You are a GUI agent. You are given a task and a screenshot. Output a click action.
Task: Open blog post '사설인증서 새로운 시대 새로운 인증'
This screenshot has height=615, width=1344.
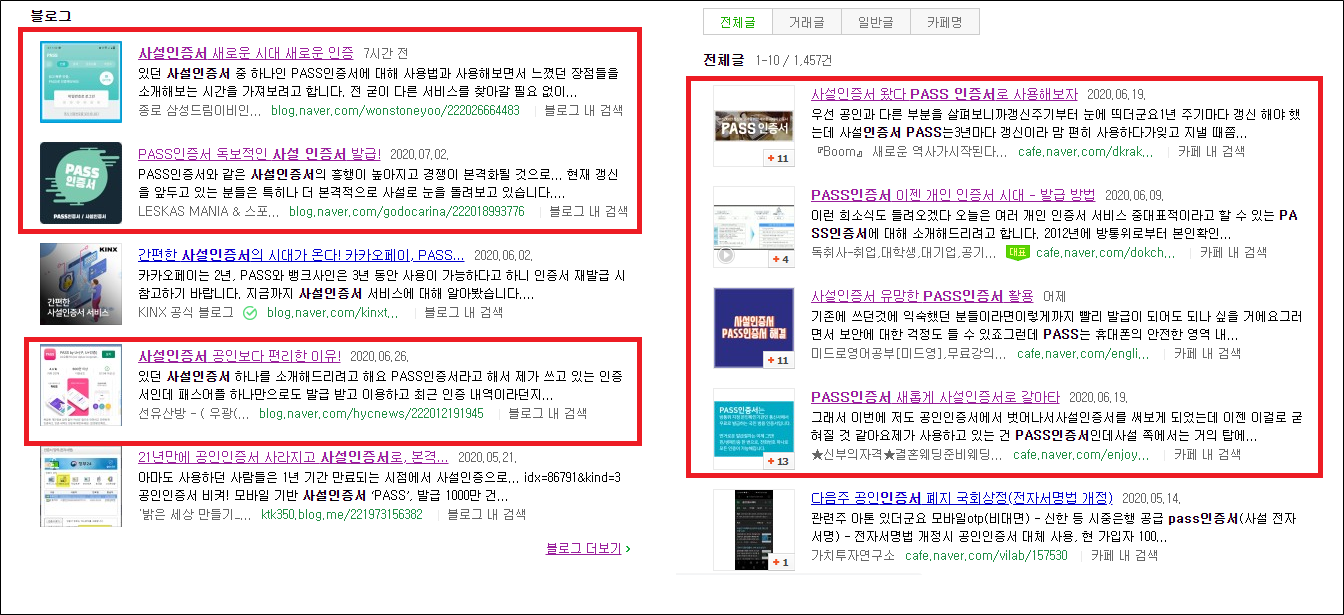point(246,52)
